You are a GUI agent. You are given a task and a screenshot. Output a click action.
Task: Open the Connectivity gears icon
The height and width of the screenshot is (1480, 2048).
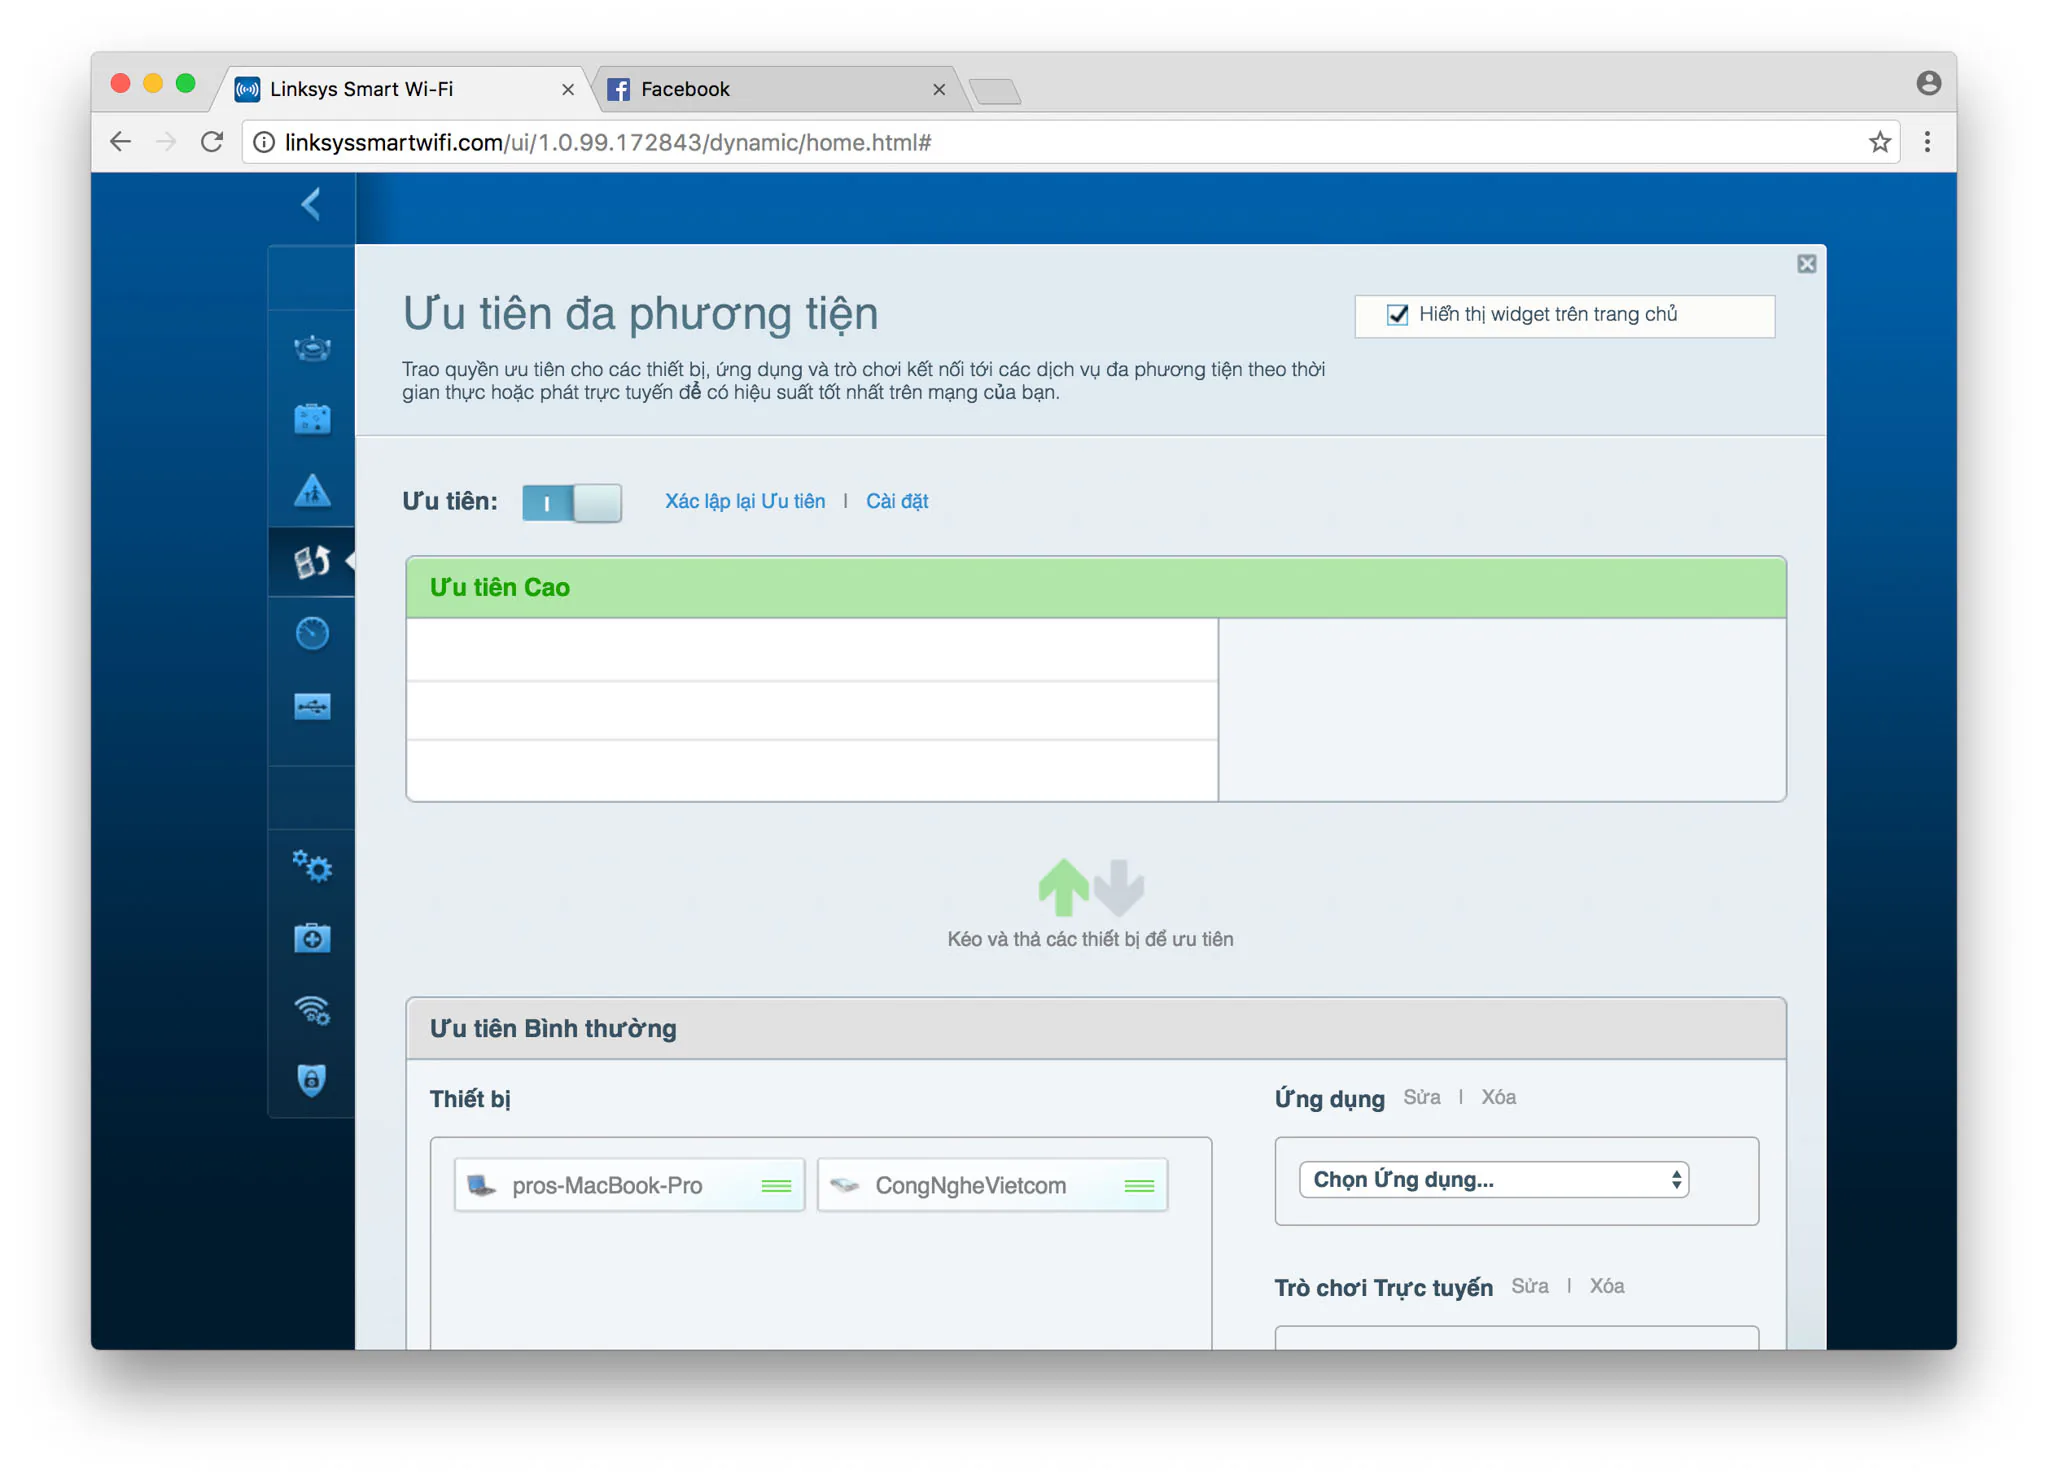tap(312, 866)
